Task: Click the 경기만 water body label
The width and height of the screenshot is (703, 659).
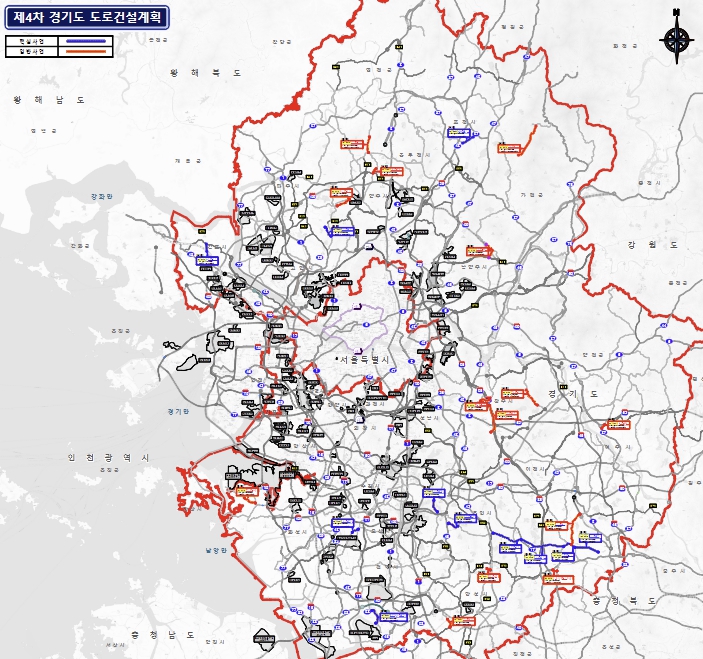Action: point(178,411)
